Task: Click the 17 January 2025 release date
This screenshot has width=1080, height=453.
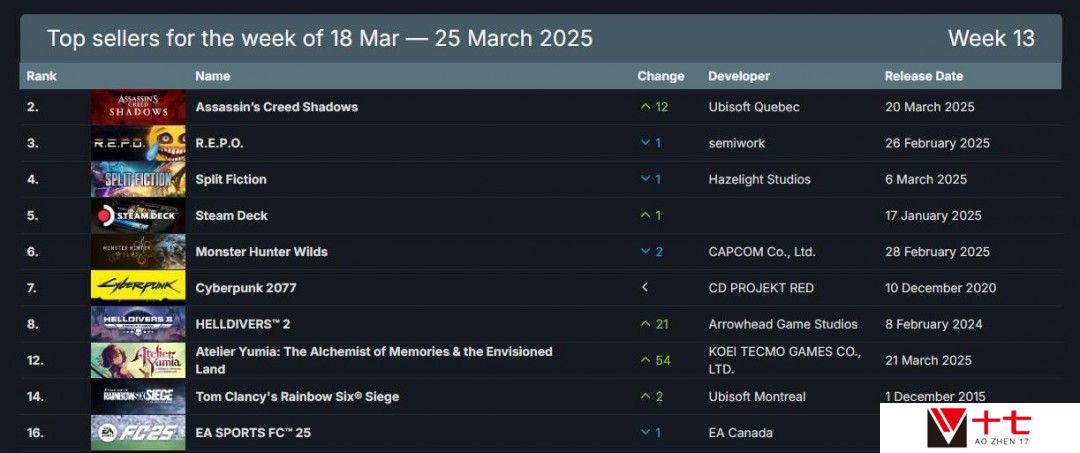Action: coord(933,215)
